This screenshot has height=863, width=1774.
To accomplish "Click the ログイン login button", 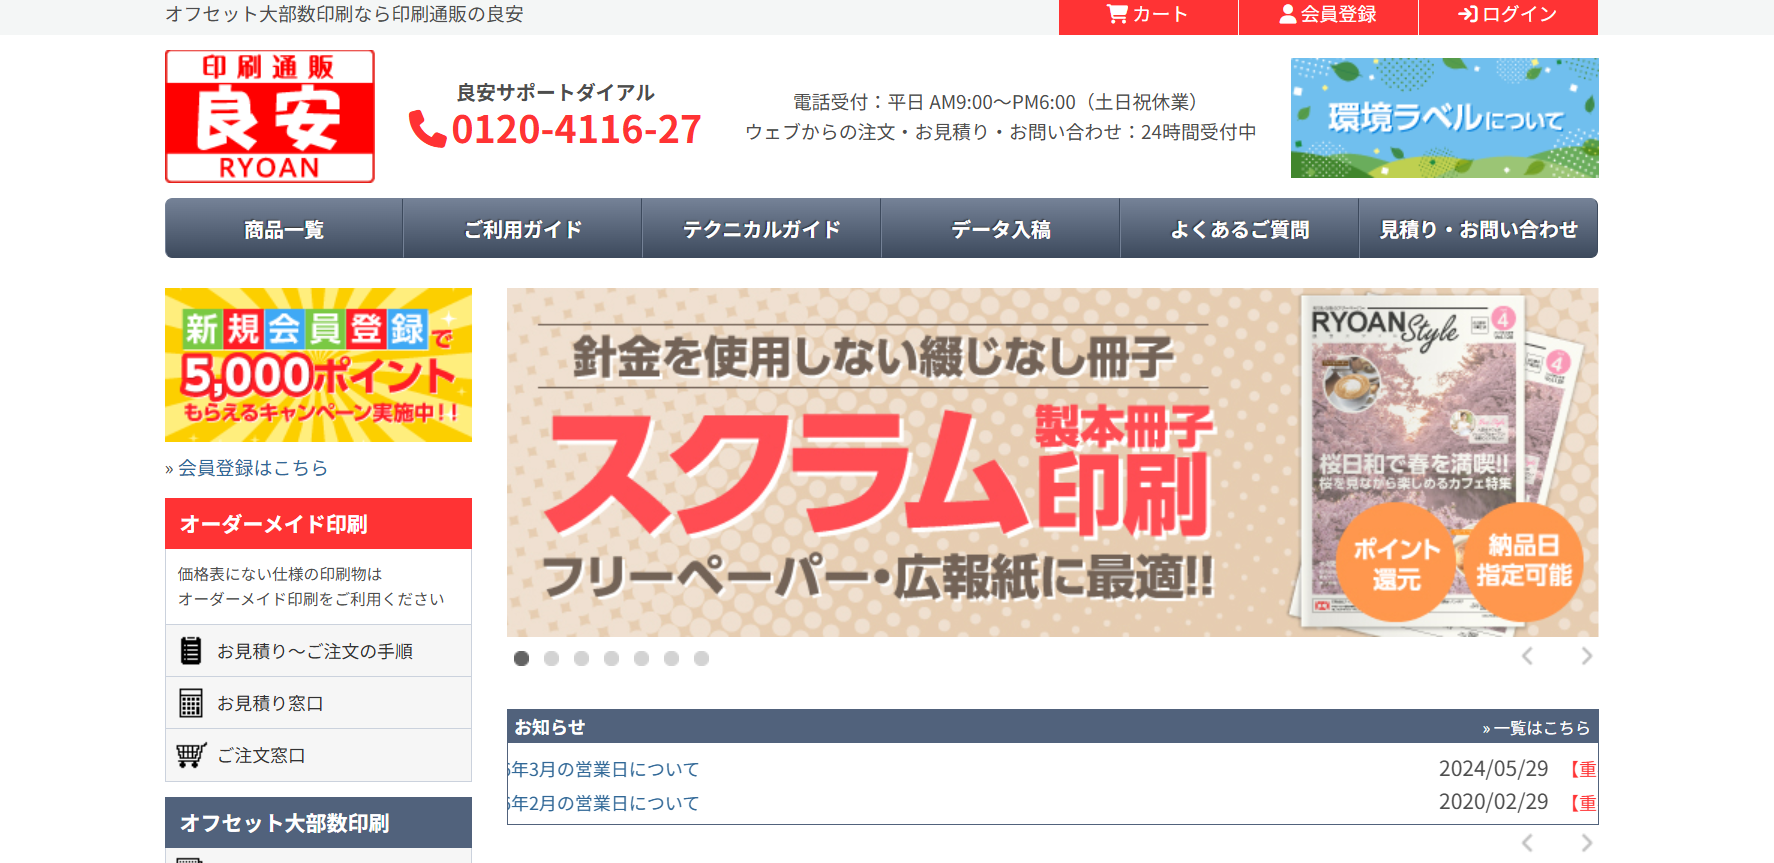I will [x=1508, y=15].
